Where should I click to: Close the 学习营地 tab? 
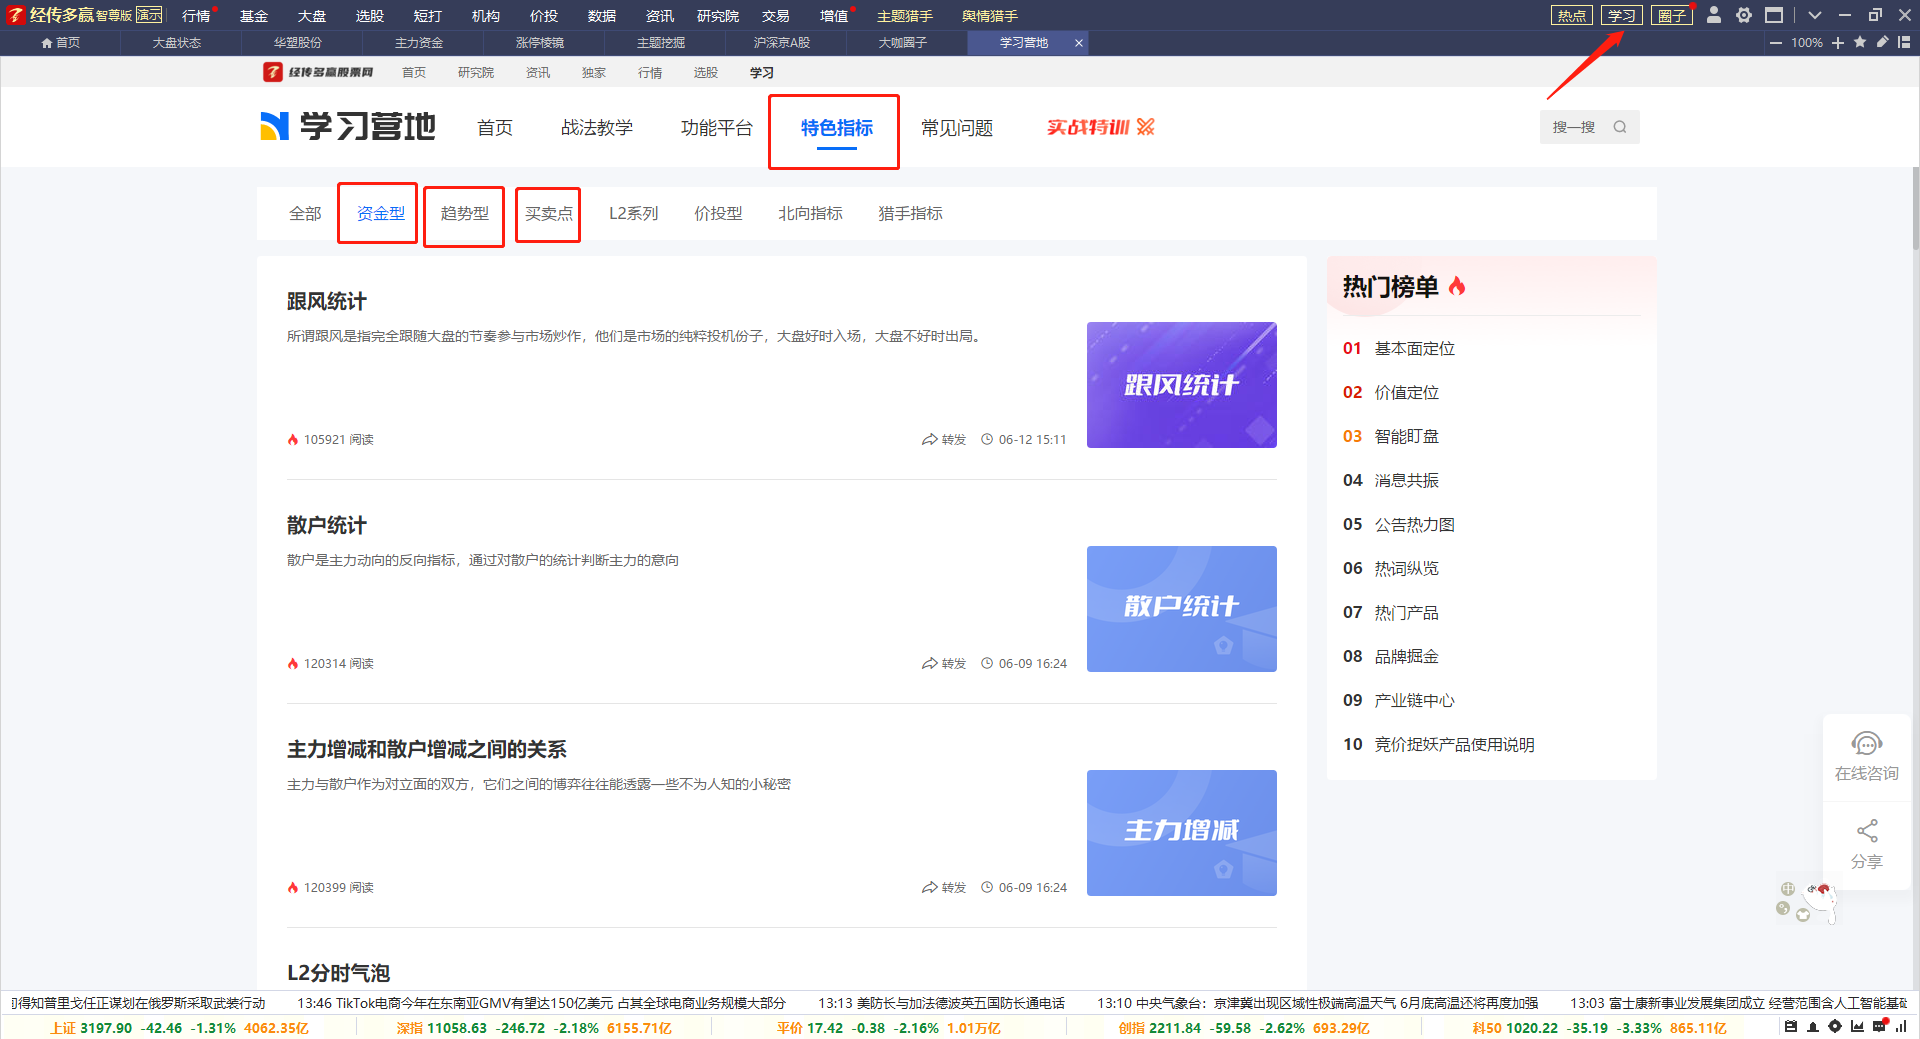(1079, 43)
